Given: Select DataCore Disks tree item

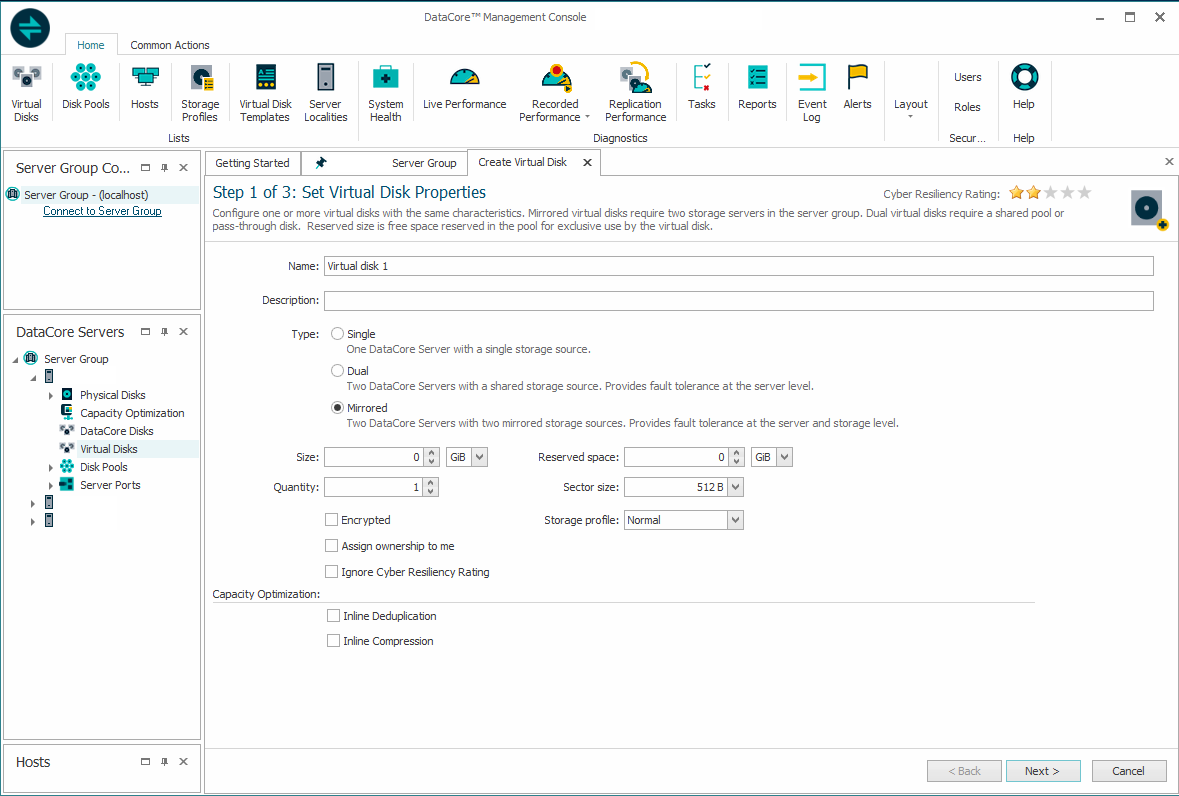Looking at the screenshot, I should point(117,431).
